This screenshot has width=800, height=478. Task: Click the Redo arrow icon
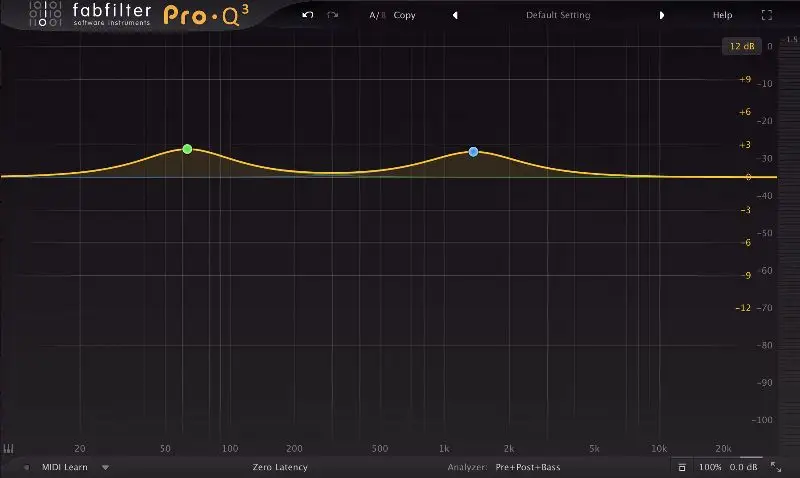coord(333,16)
